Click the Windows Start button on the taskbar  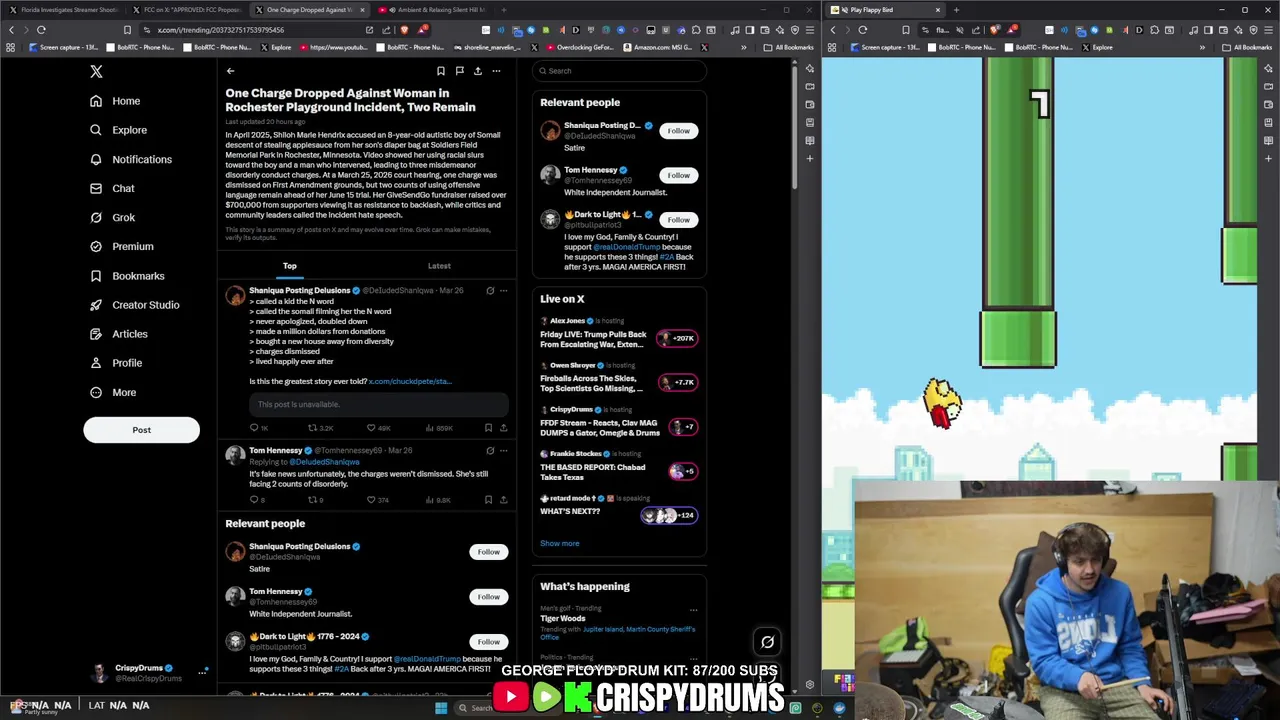pyautogui.click(x=441, y=708)
